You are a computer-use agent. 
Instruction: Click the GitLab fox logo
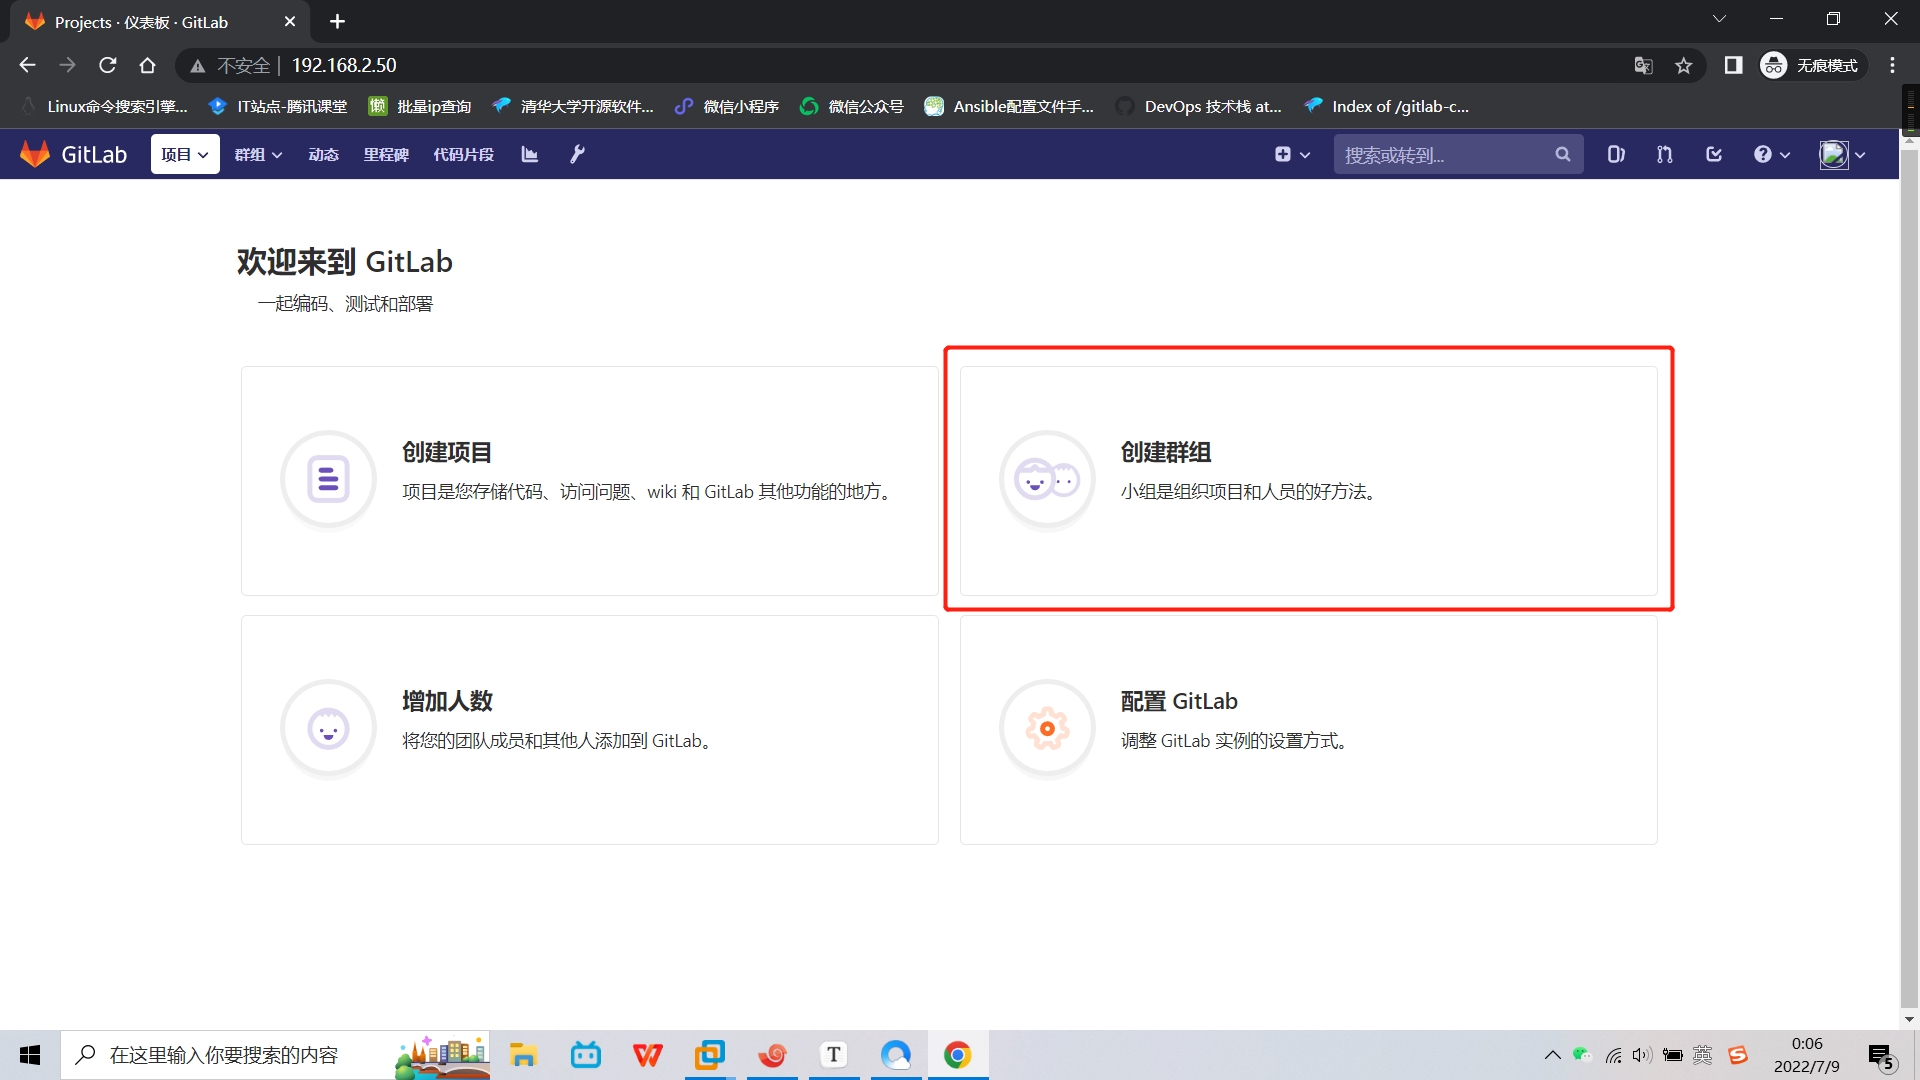click(35, 154)
